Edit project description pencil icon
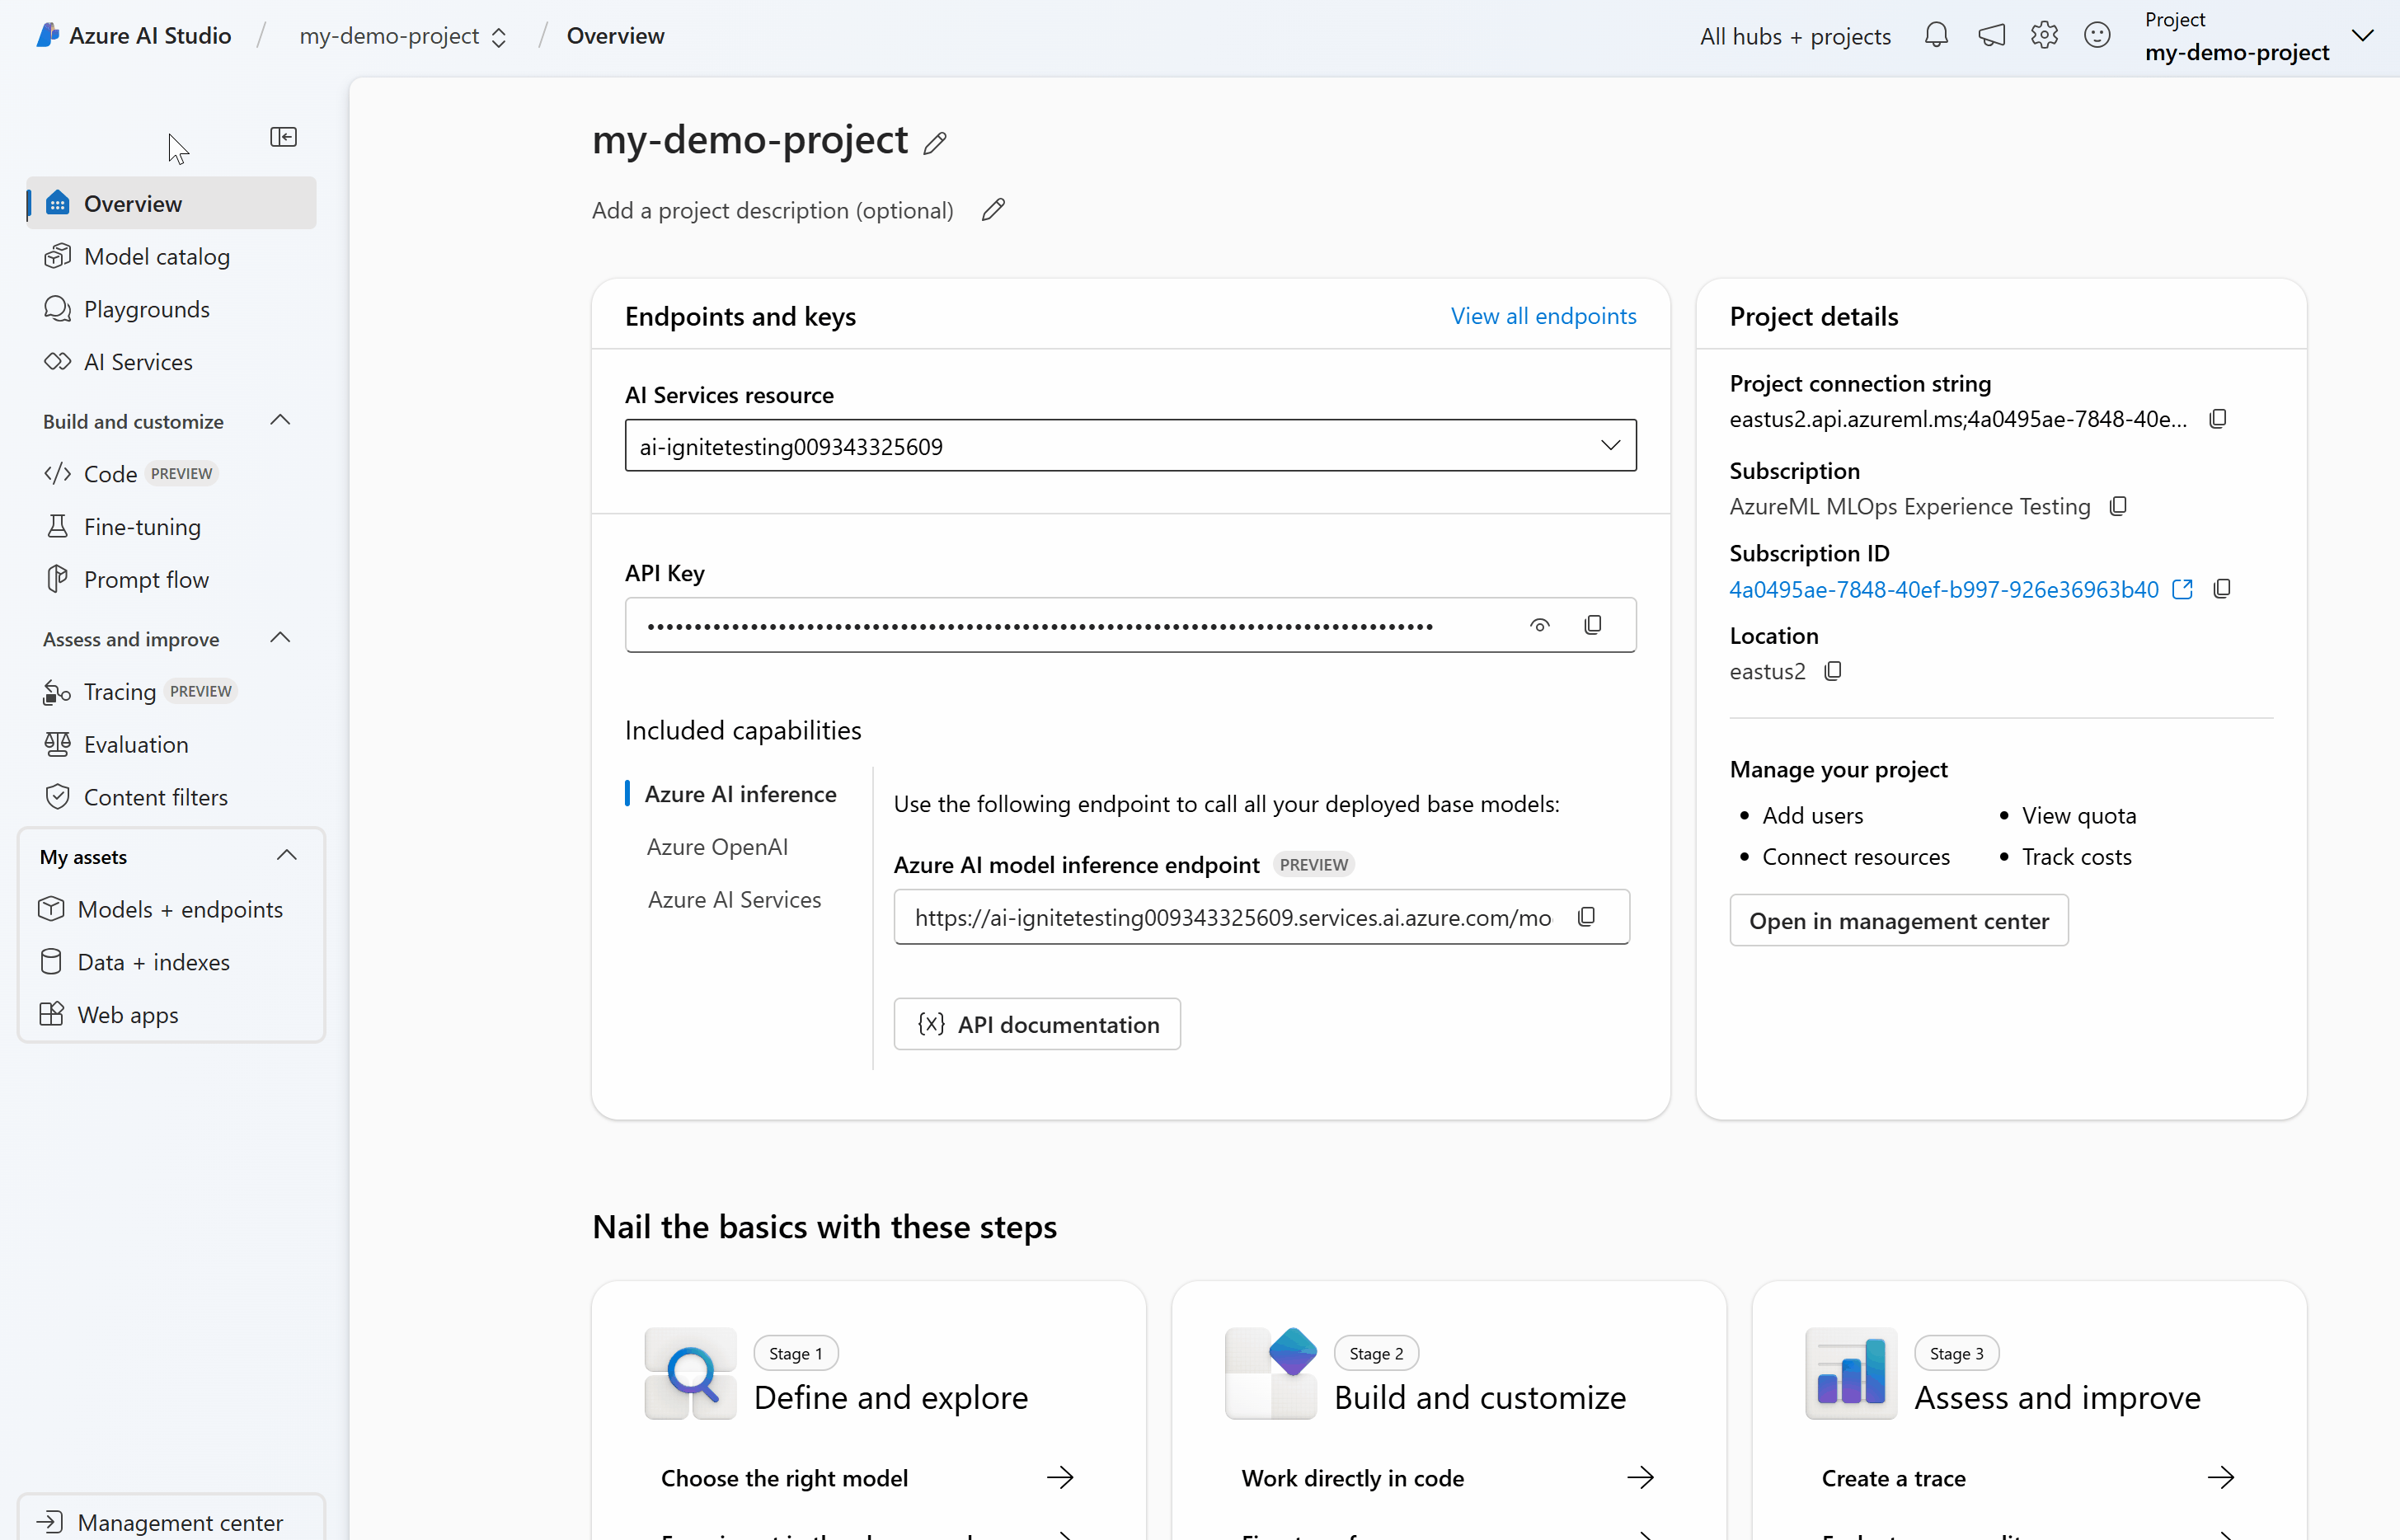2400x1540 pixels. coord(993,210)
